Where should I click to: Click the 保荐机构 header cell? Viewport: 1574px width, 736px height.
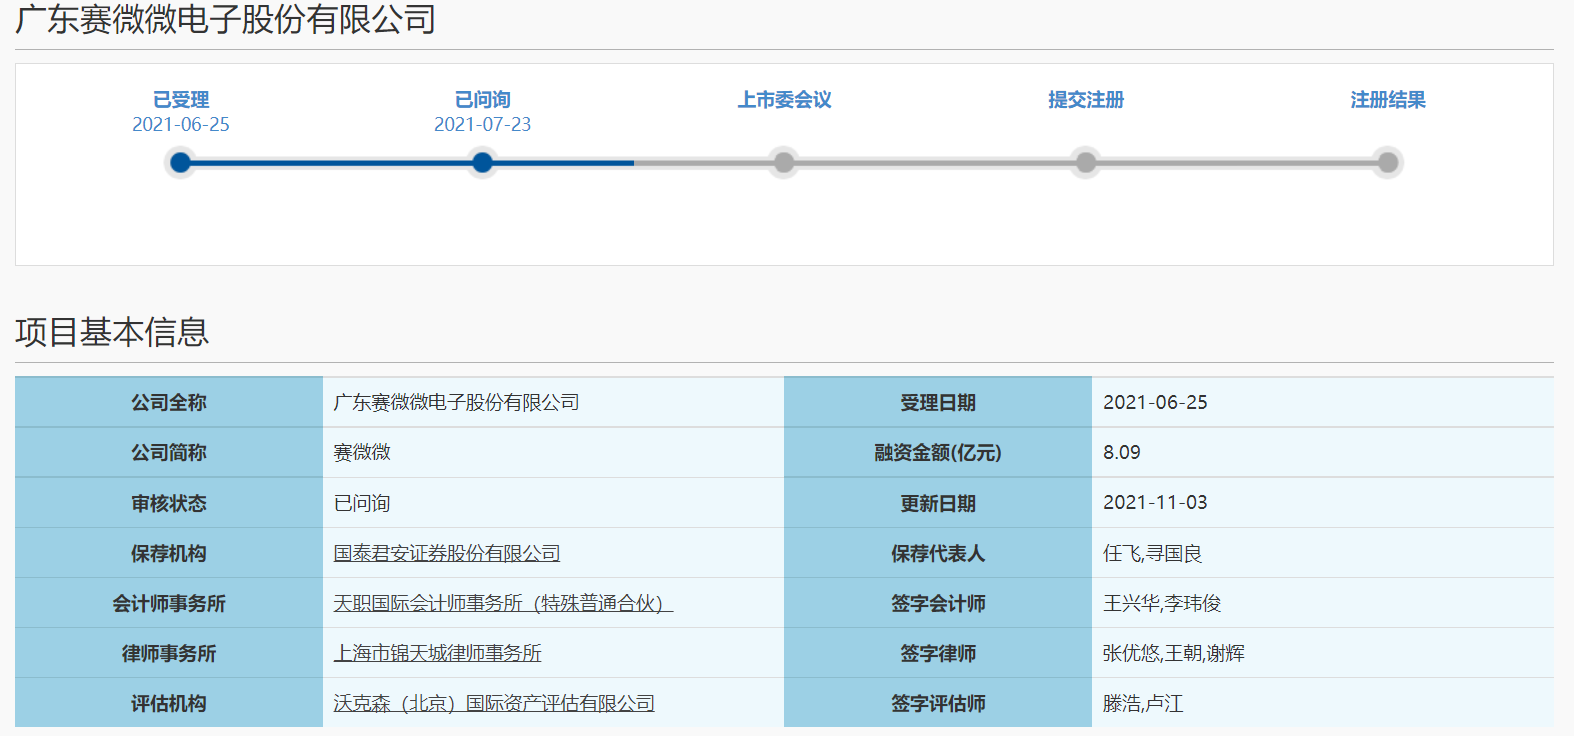click(169, 553)
